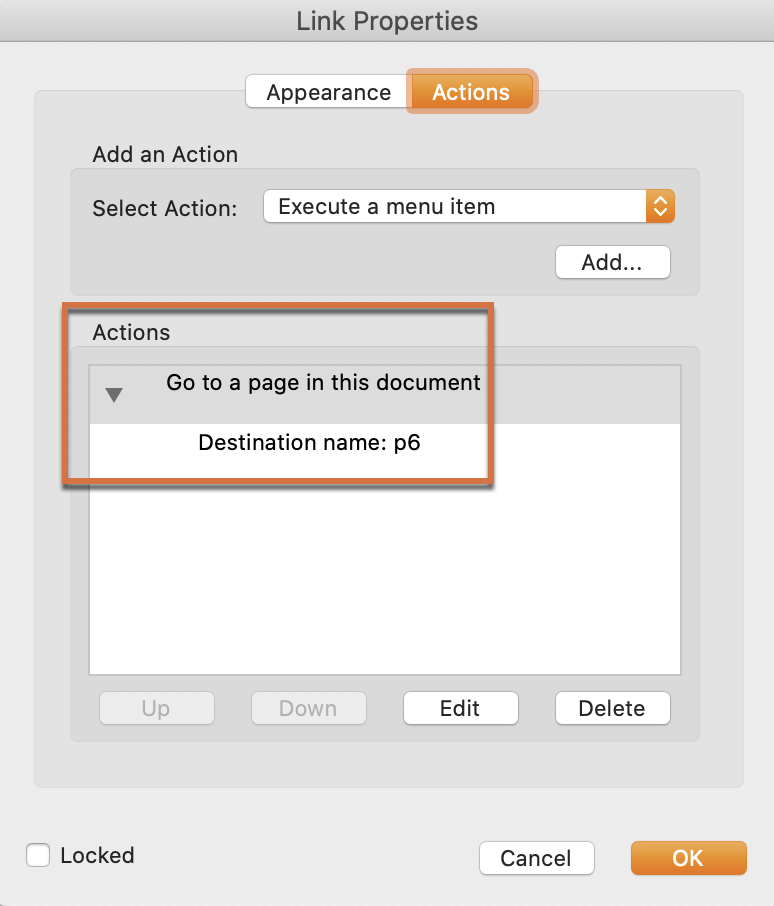Screen dimensions: 774x906
Task: Confirm changes with the OK button
Action: [x=688, y=858]
